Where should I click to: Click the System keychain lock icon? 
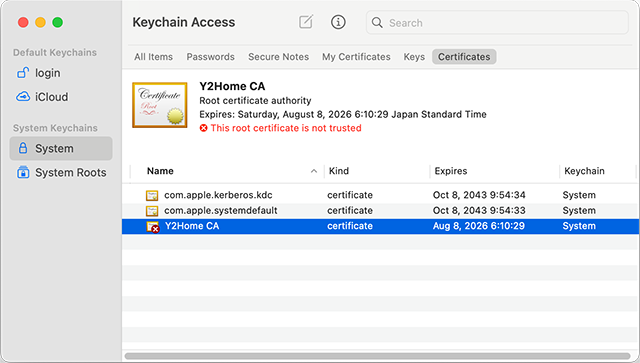(x=23, y=148)
